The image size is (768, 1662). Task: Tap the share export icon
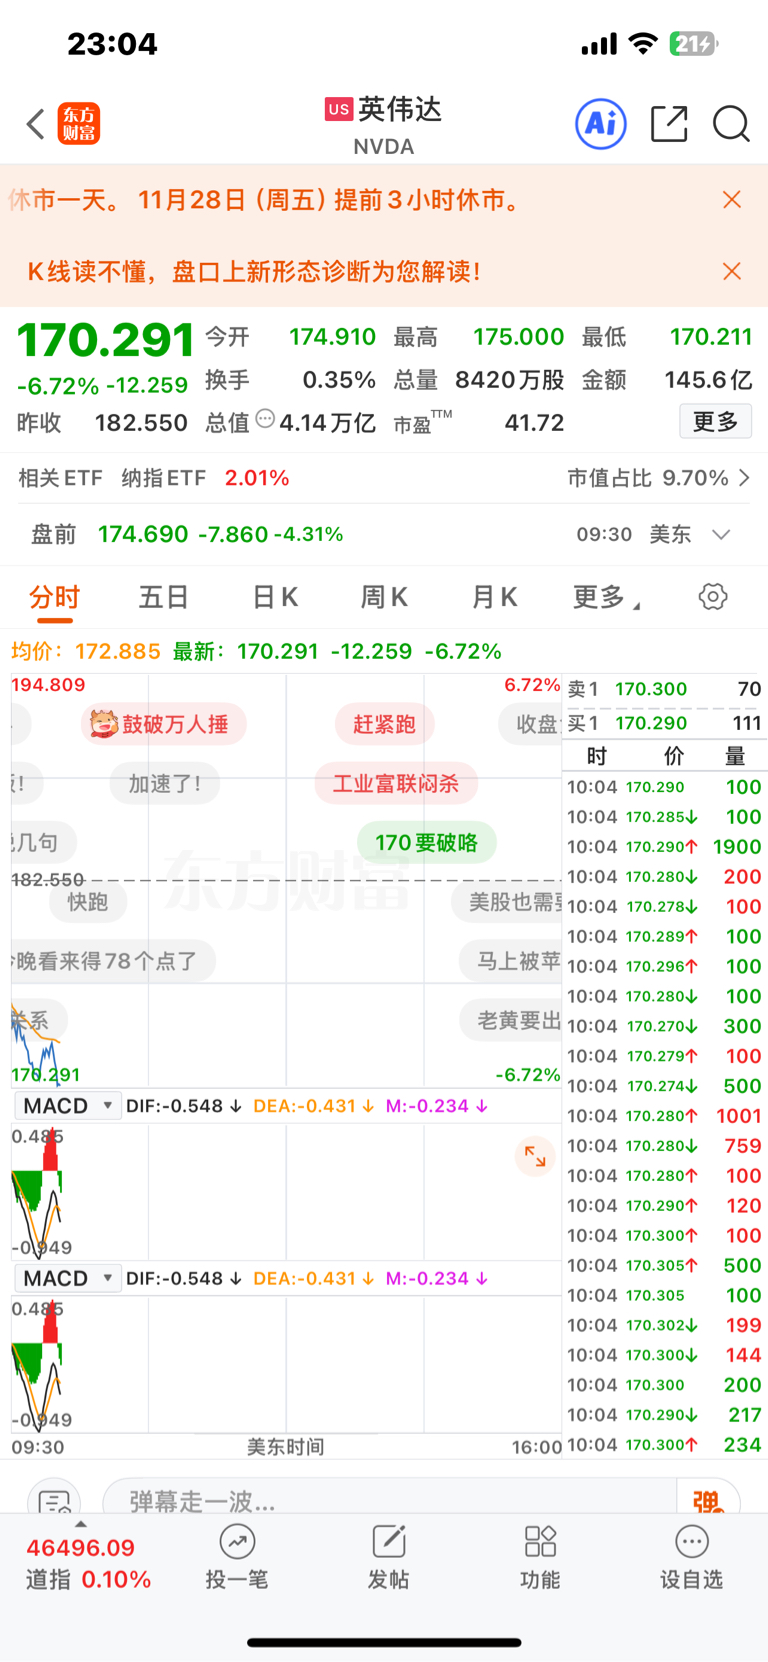pos(669,124)
